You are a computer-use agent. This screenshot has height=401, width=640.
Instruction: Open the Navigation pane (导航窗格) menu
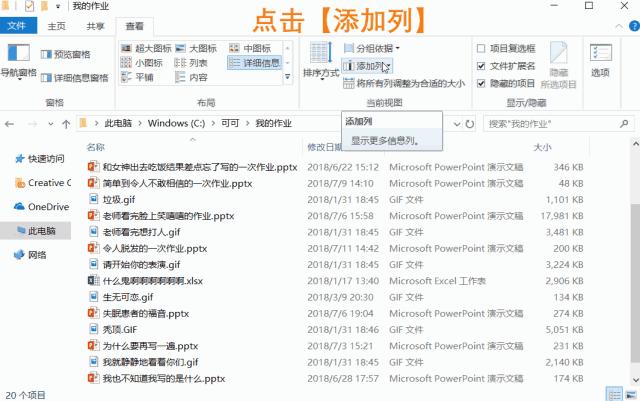[x=18, y=61]
